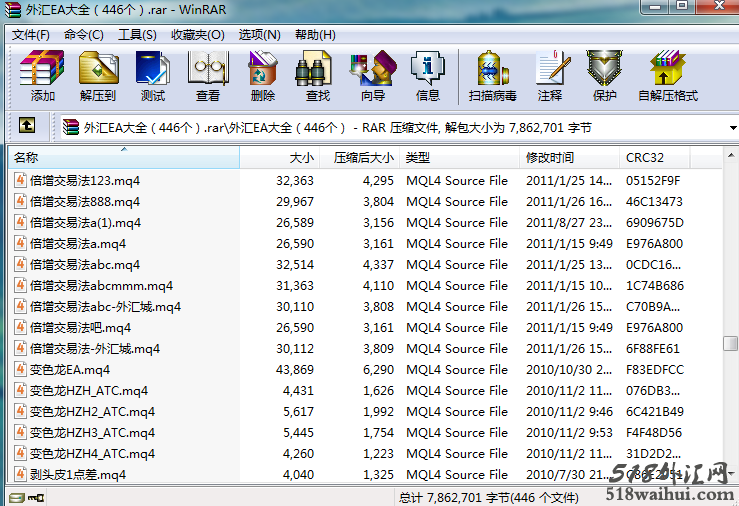The width and height of the screenshot is (739, 506).
Task: Click the key password icon in status bar
Action: (36, 498)
